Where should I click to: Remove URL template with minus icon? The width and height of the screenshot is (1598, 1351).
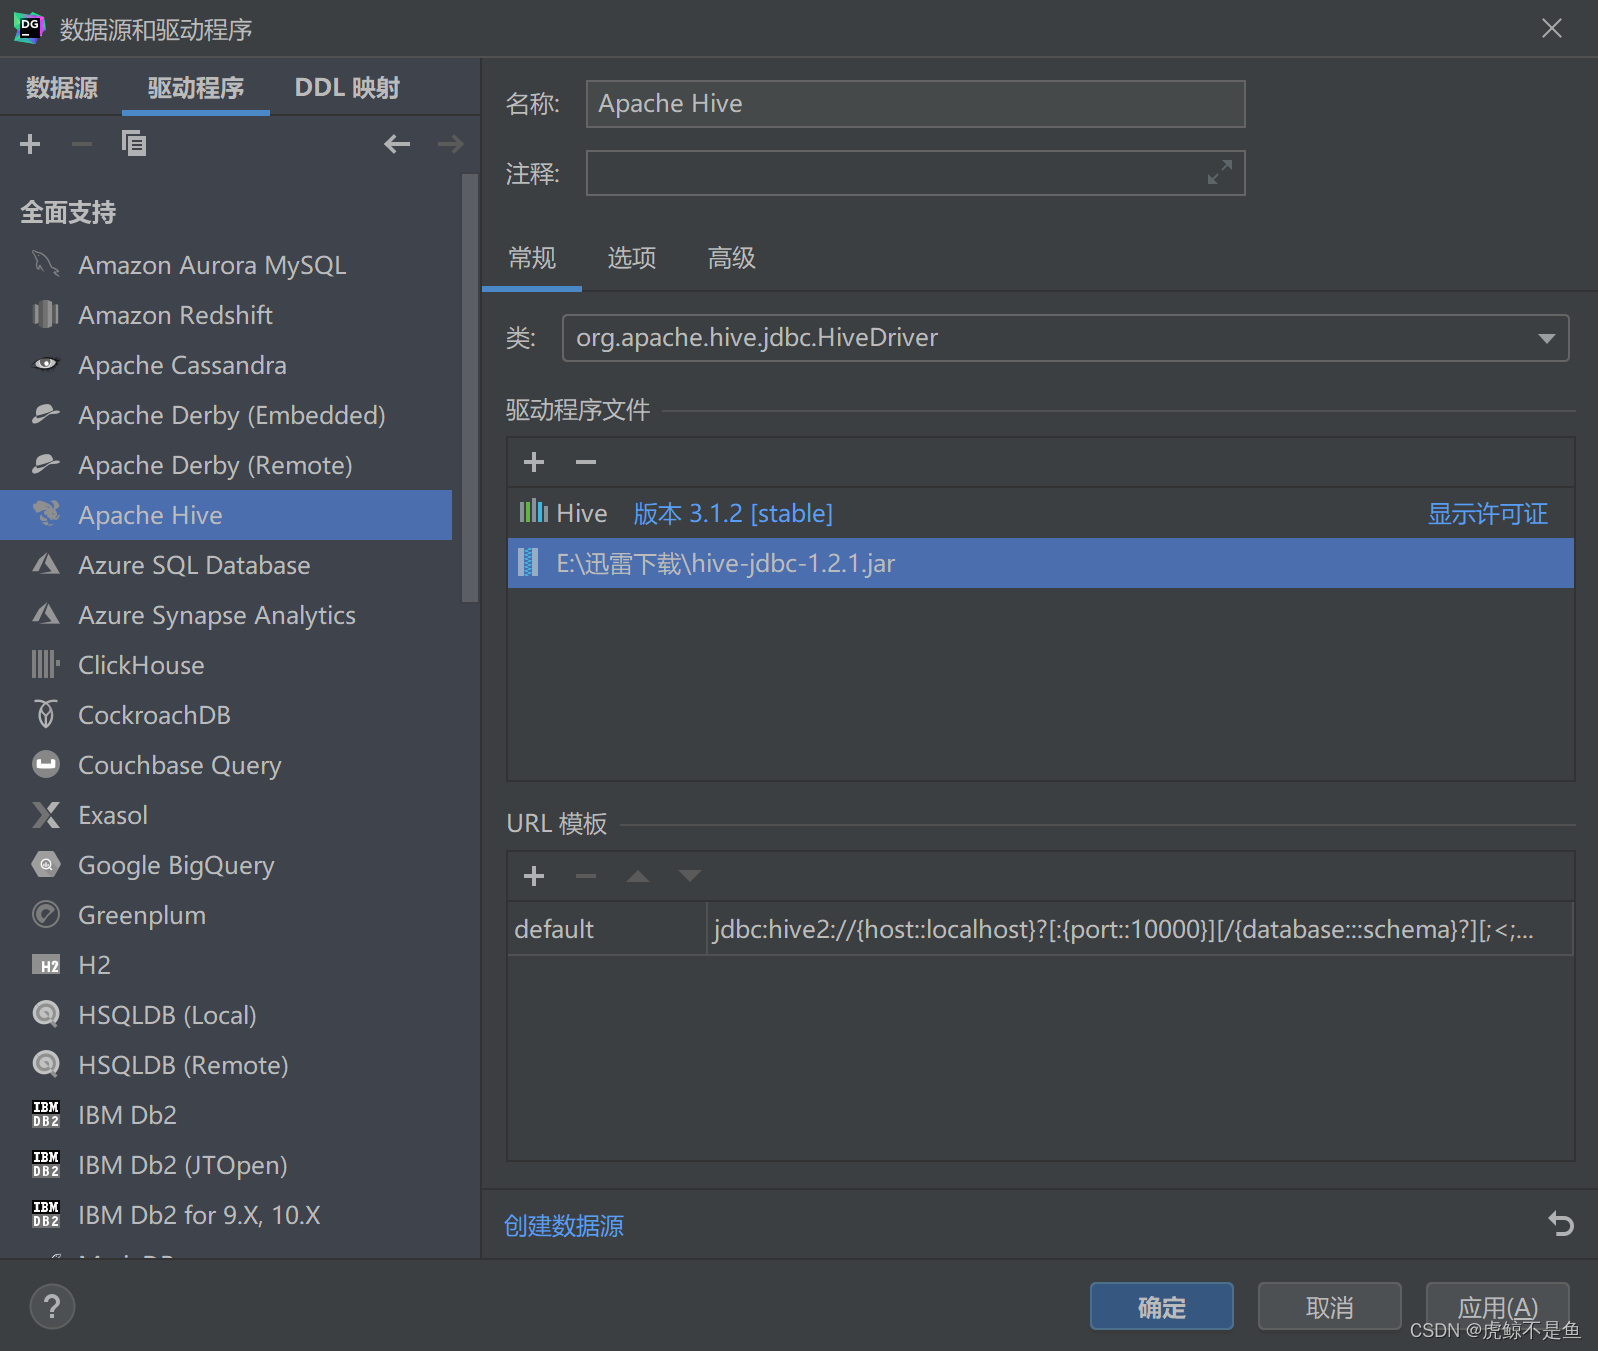pos(586,876)
